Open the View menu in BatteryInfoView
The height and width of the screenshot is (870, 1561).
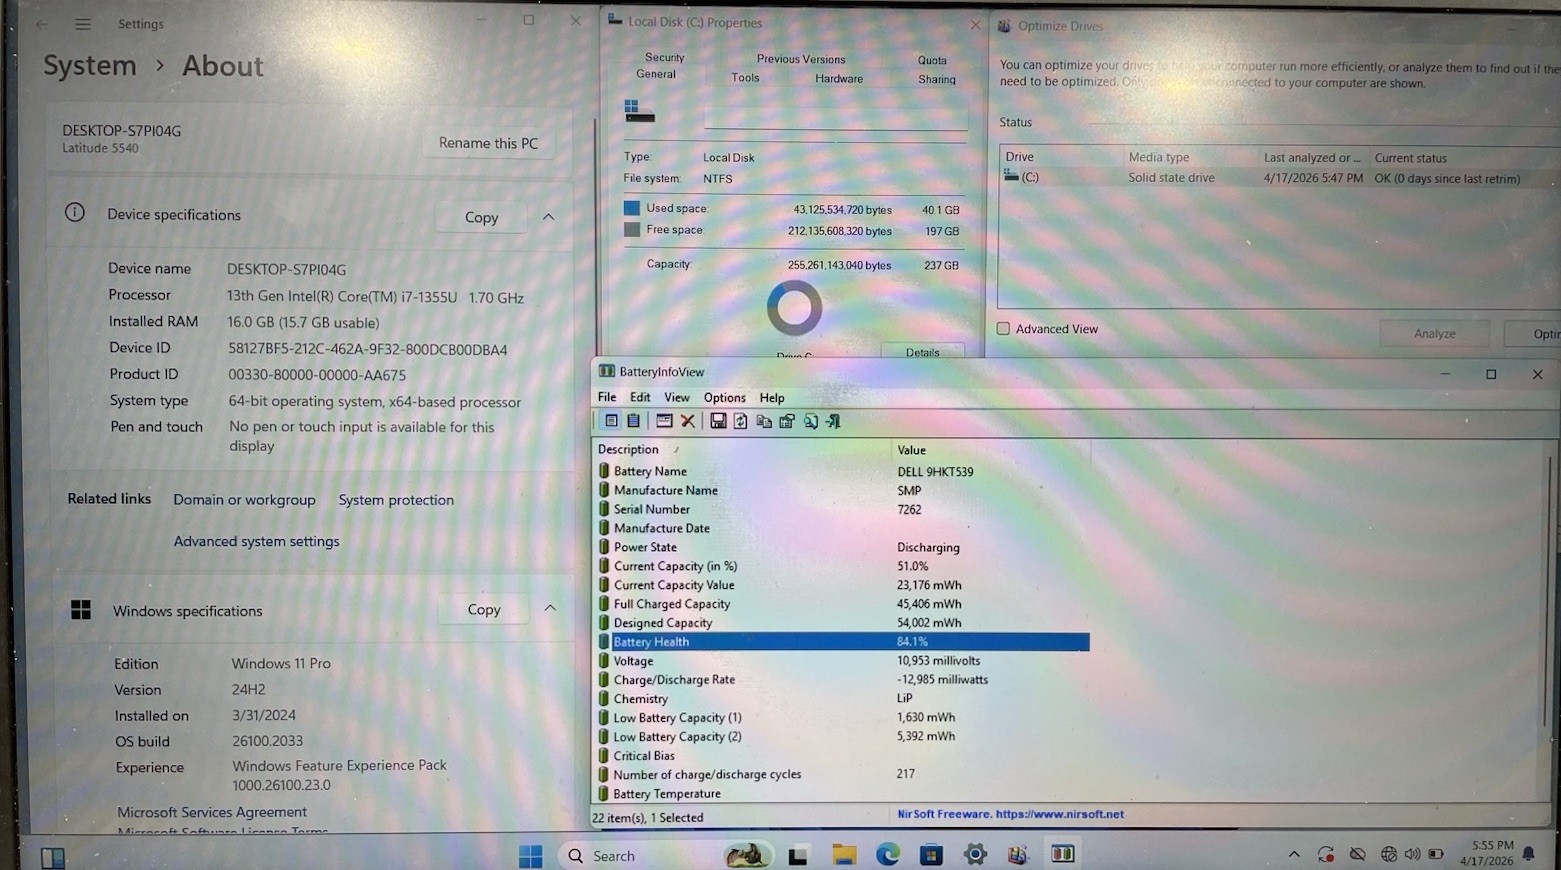point(677,397)
